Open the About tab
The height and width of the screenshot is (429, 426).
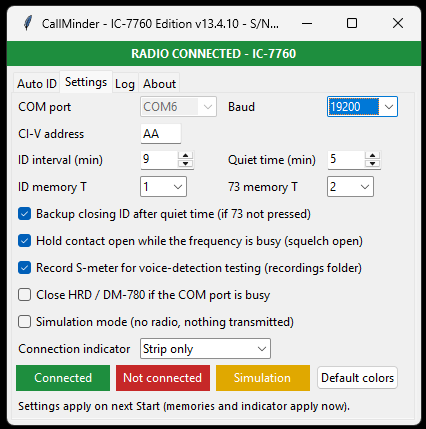(x=159, y=84)
